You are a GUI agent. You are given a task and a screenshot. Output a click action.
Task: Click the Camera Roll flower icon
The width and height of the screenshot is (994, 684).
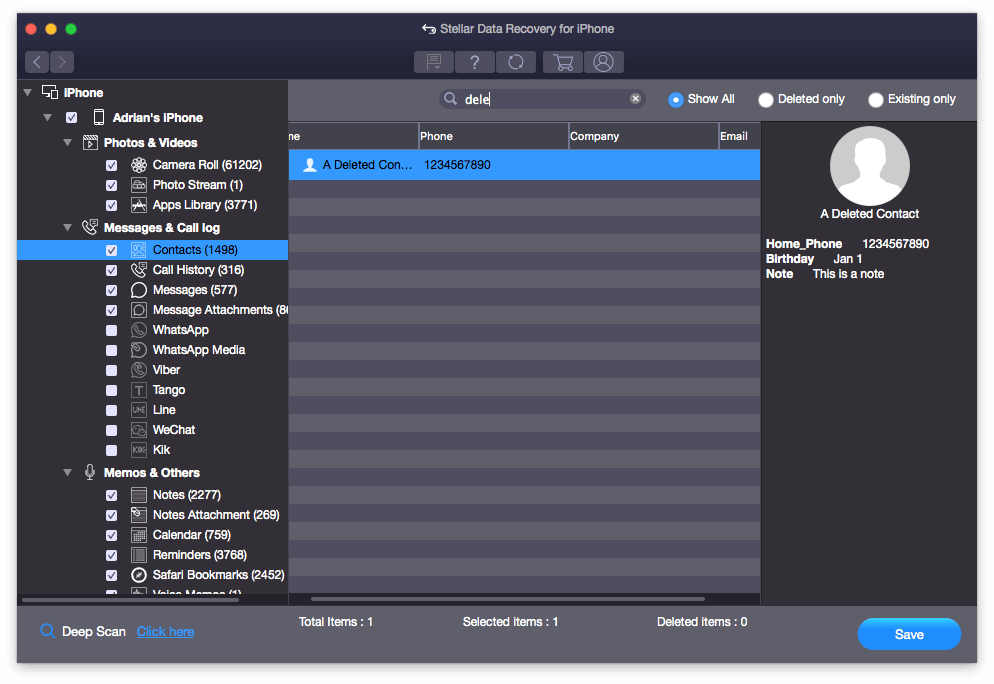click(x=139, y=165)
